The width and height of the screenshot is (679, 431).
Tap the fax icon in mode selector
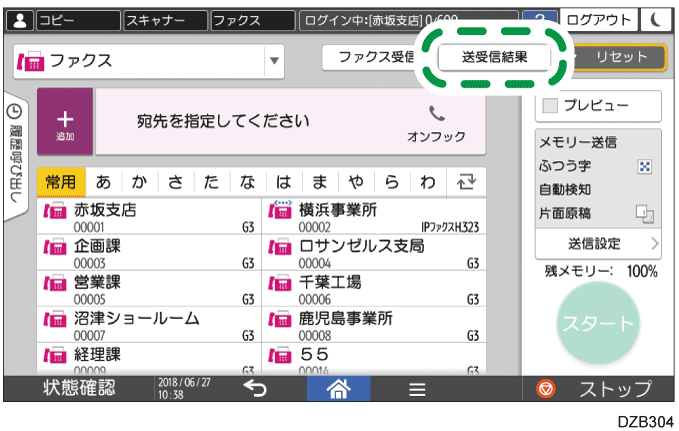pyautogui.click(x=30, y=61)
